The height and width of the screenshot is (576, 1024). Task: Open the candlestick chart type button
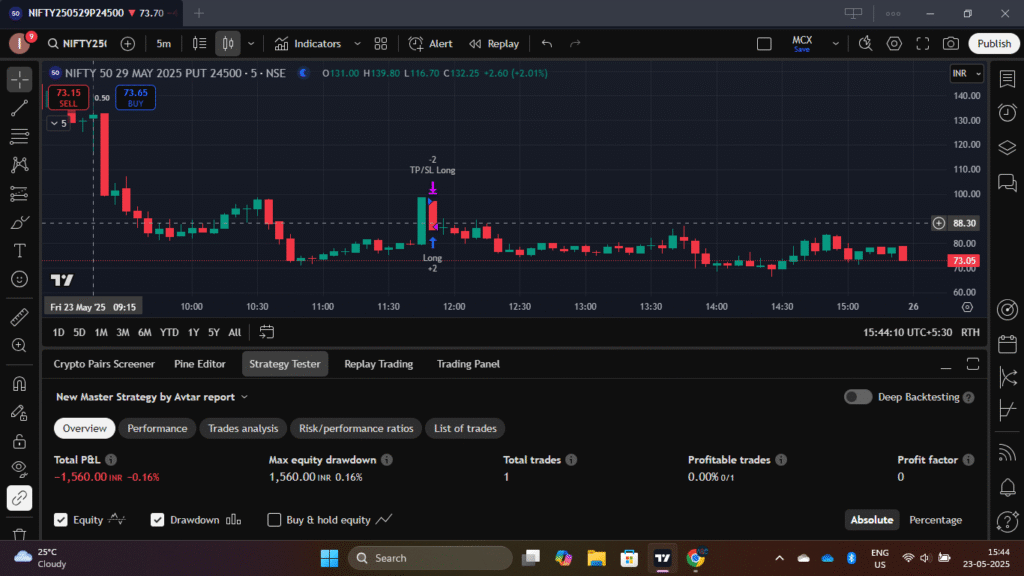pos(228,44)
